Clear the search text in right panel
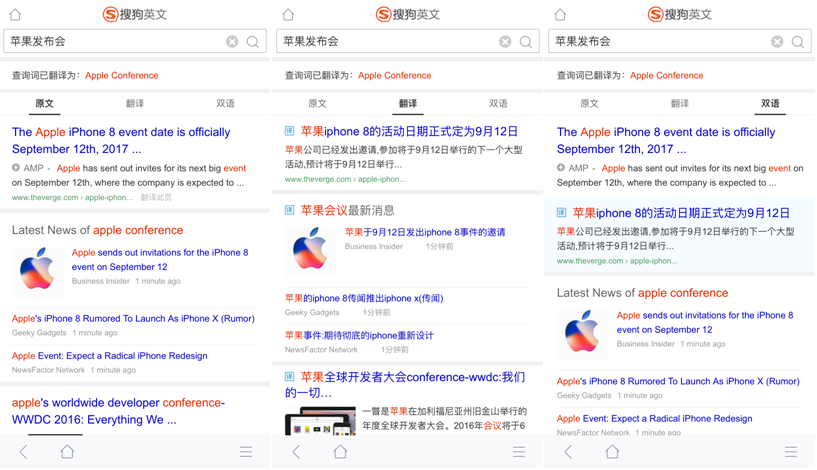817x470 pixels. [x=777, y=42]
